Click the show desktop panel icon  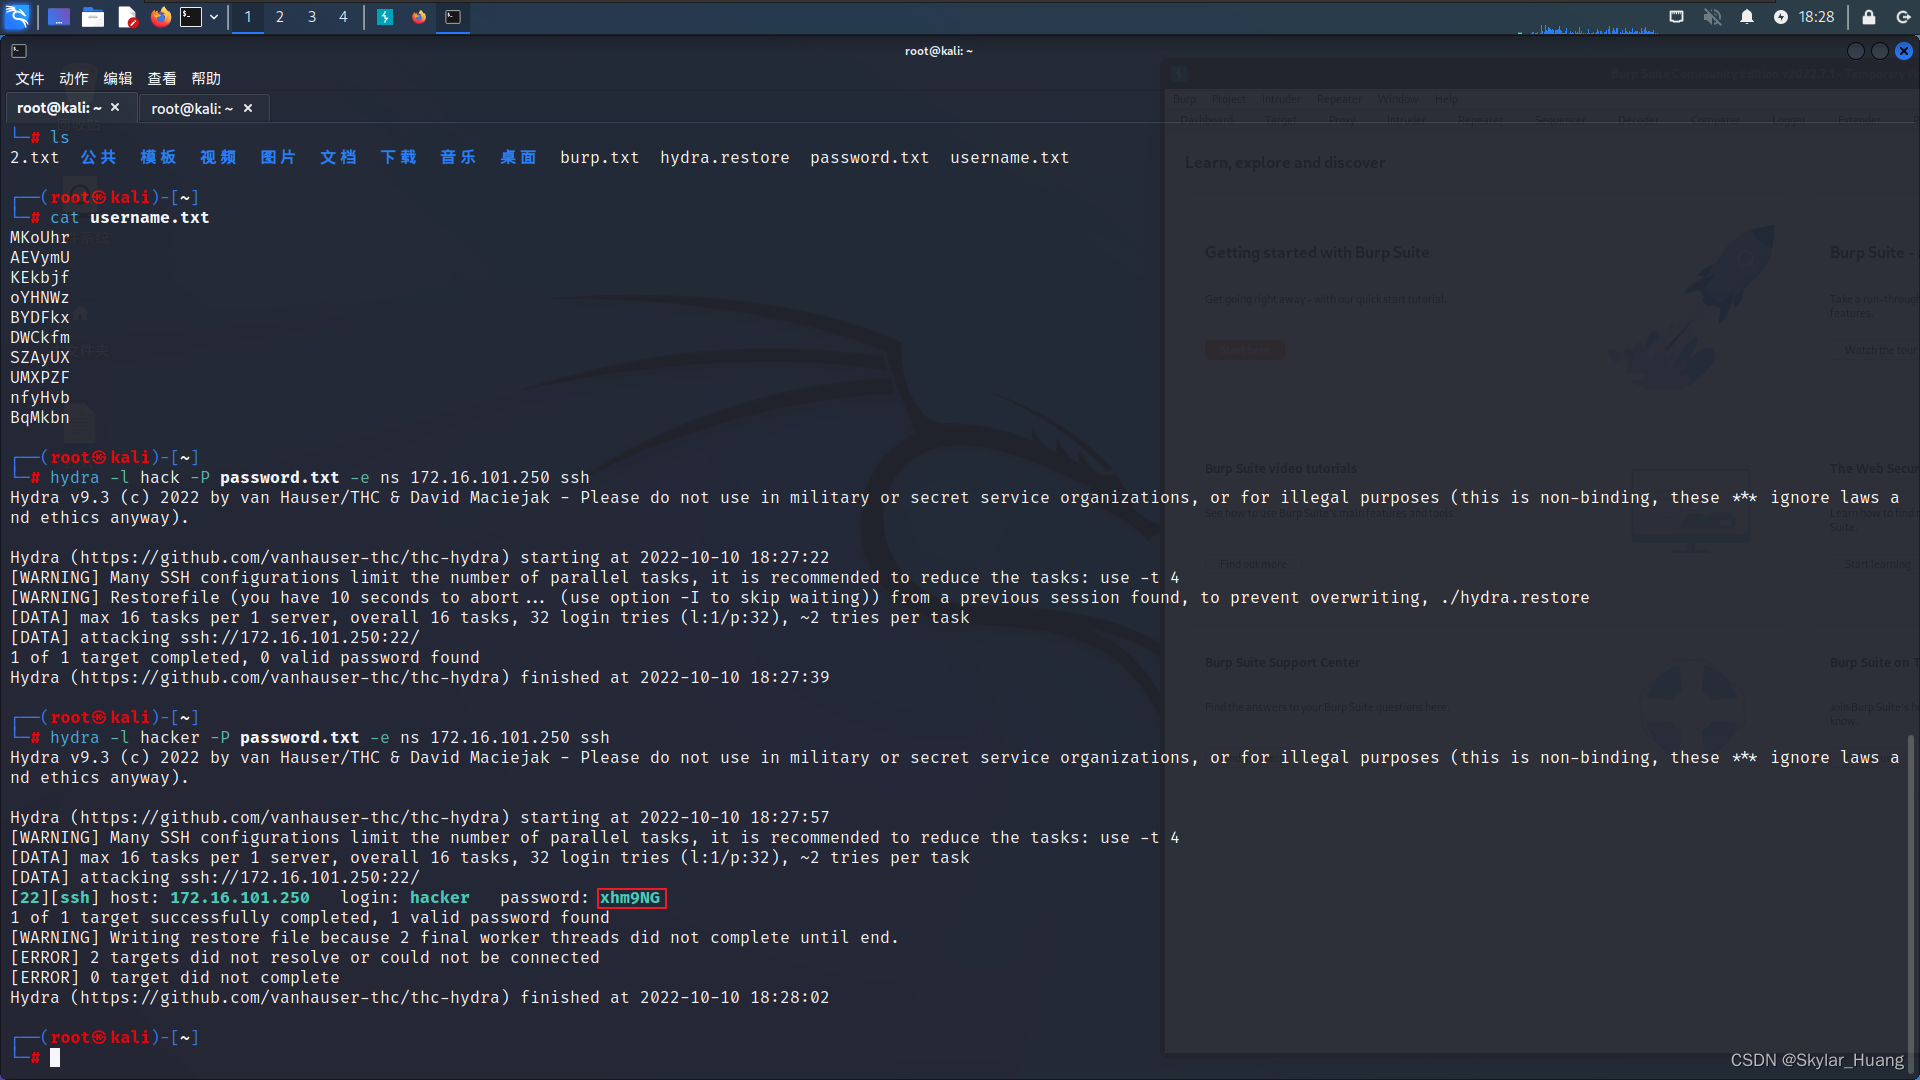(59, 17)
